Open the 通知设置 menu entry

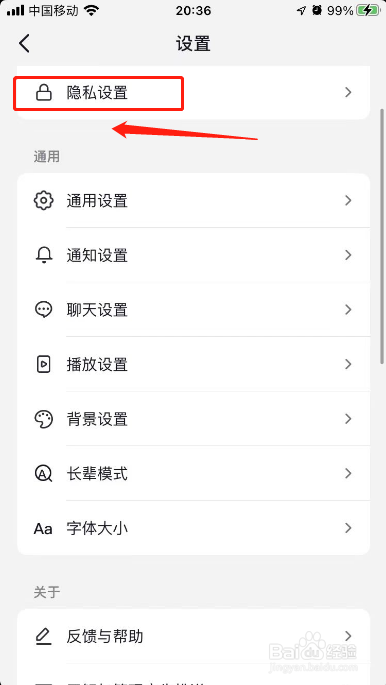193,255
